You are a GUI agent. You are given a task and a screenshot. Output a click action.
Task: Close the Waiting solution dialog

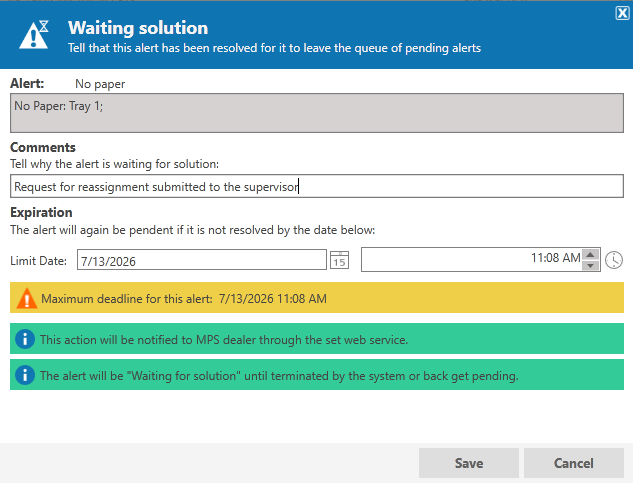pos(623,13)
